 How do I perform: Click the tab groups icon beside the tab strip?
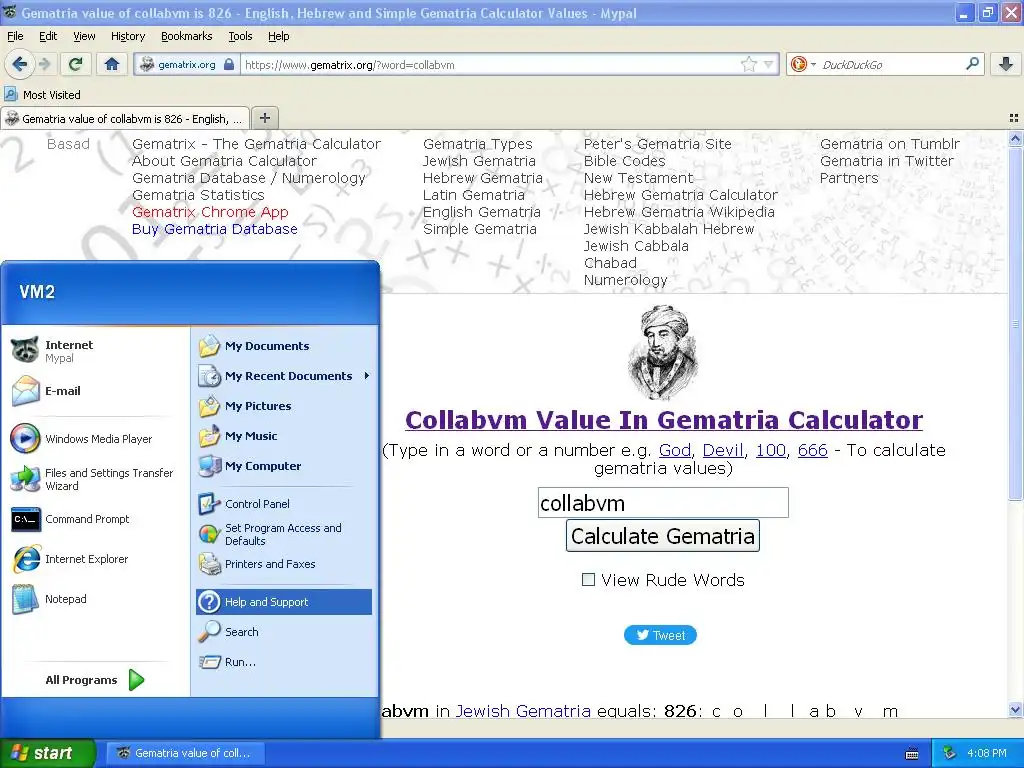[x=1014, y=118]
